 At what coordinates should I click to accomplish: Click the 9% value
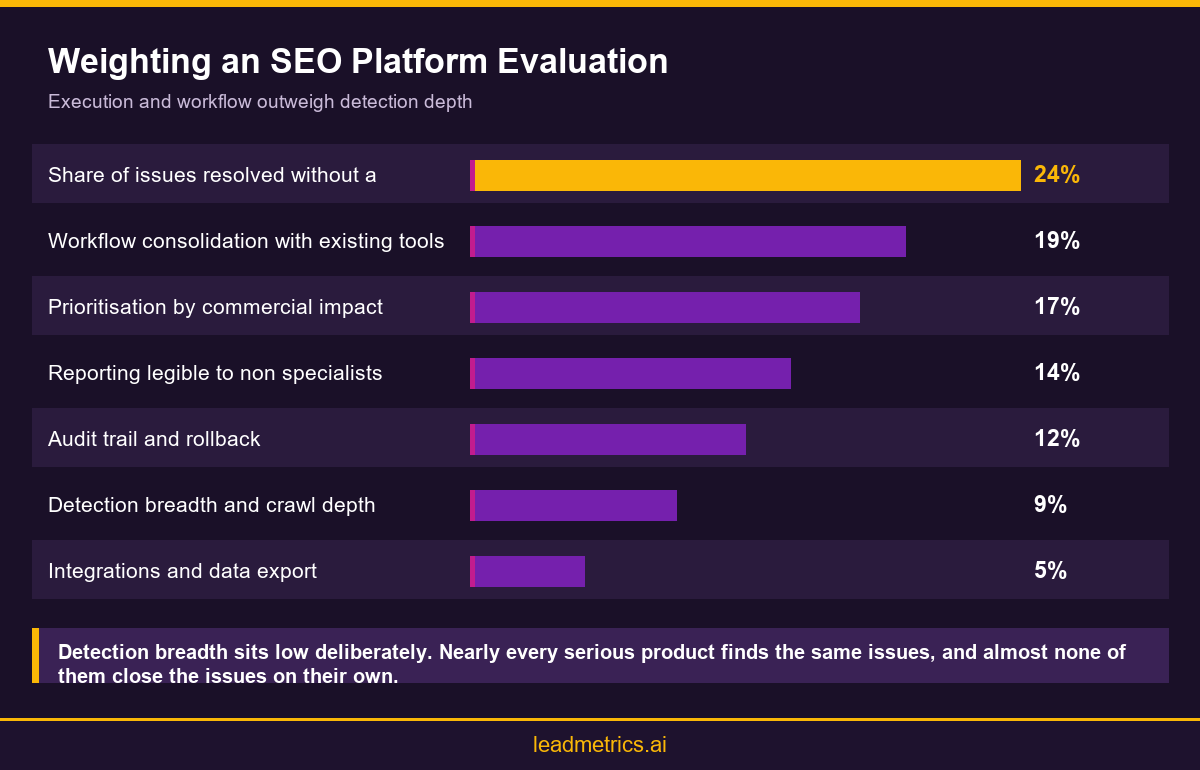click(1050, 505)
